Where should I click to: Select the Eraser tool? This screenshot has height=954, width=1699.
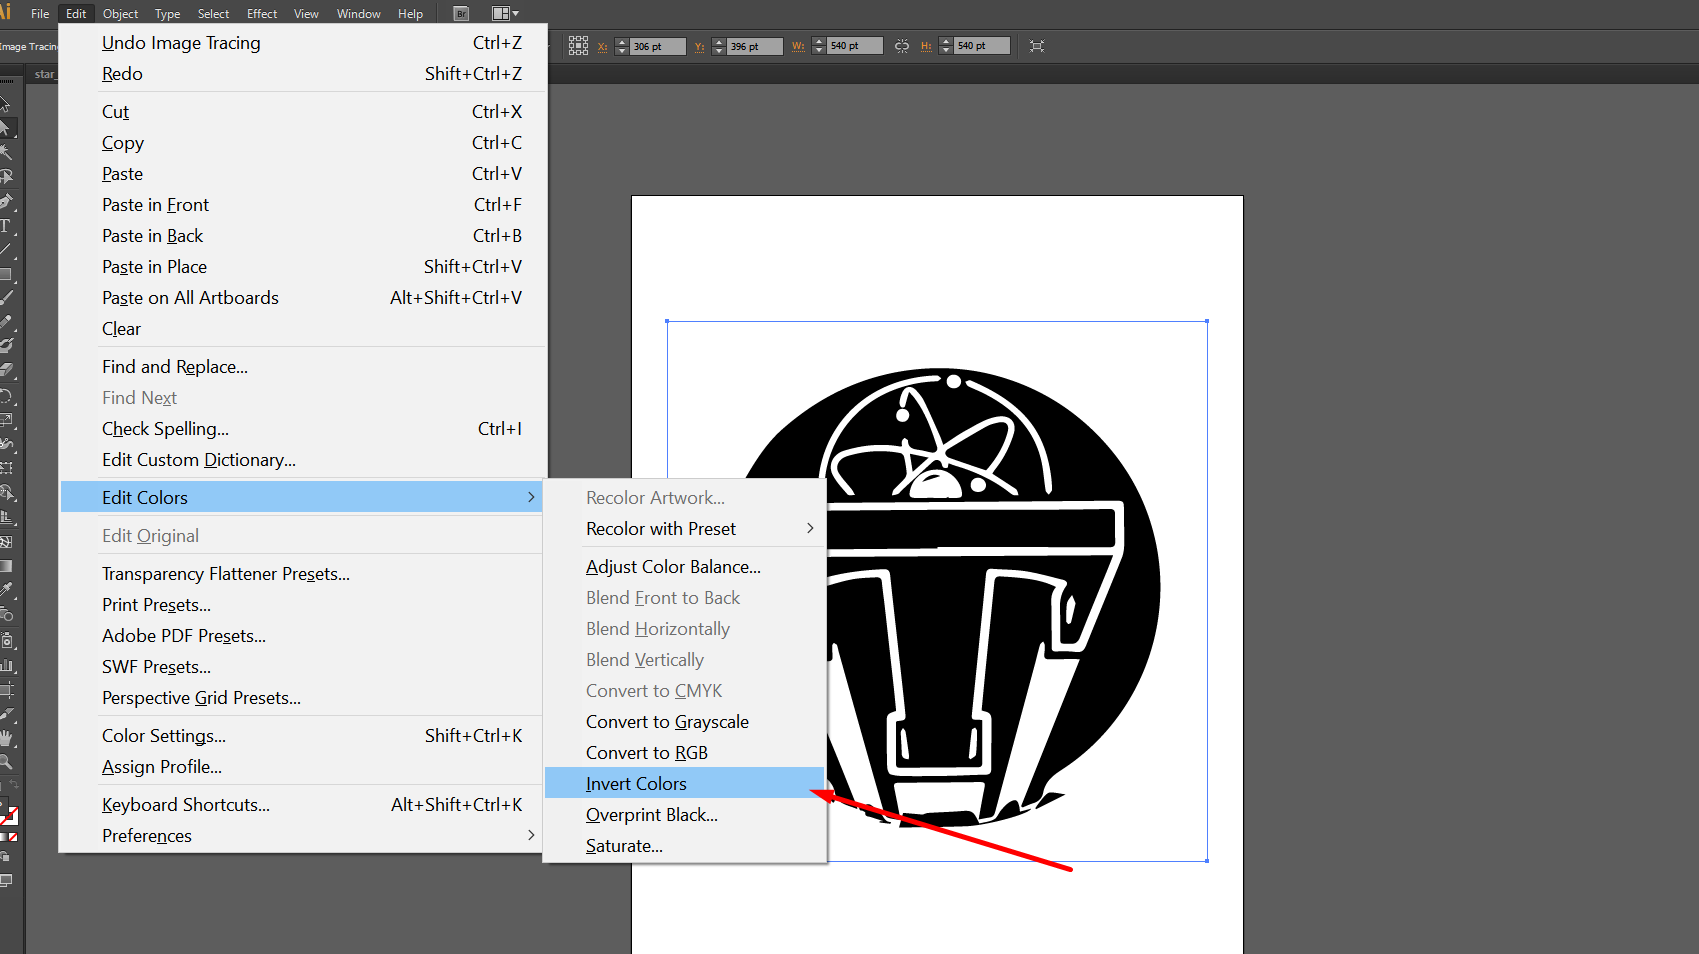pyautogui.click(x=6, y=370)
